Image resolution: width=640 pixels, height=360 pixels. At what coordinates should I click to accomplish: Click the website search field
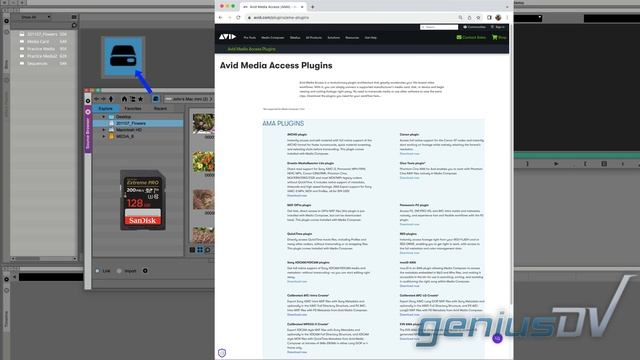[439, 27]
